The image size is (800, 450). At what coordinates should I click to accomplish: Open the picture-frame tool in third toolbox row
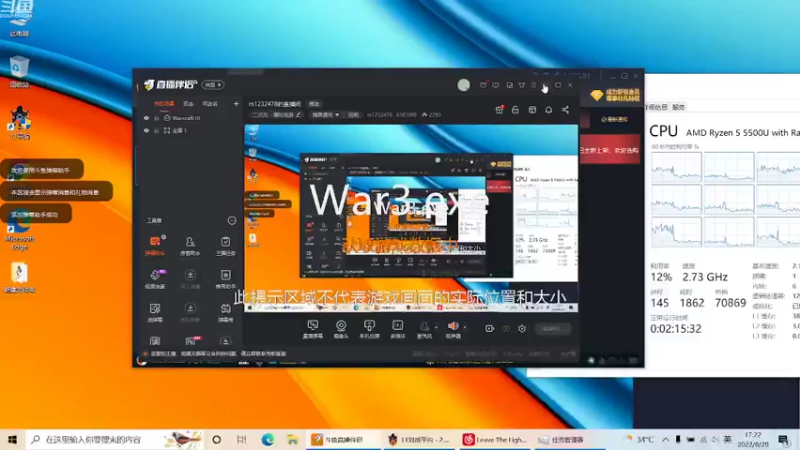[155, 312]
